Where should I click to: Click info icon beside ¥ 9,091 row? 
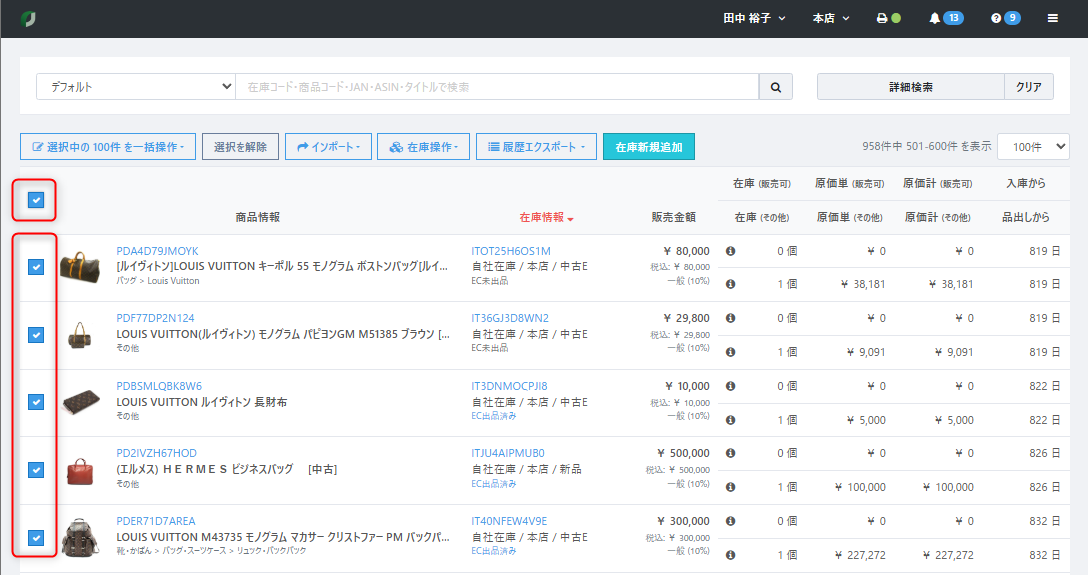pos(730,352)
